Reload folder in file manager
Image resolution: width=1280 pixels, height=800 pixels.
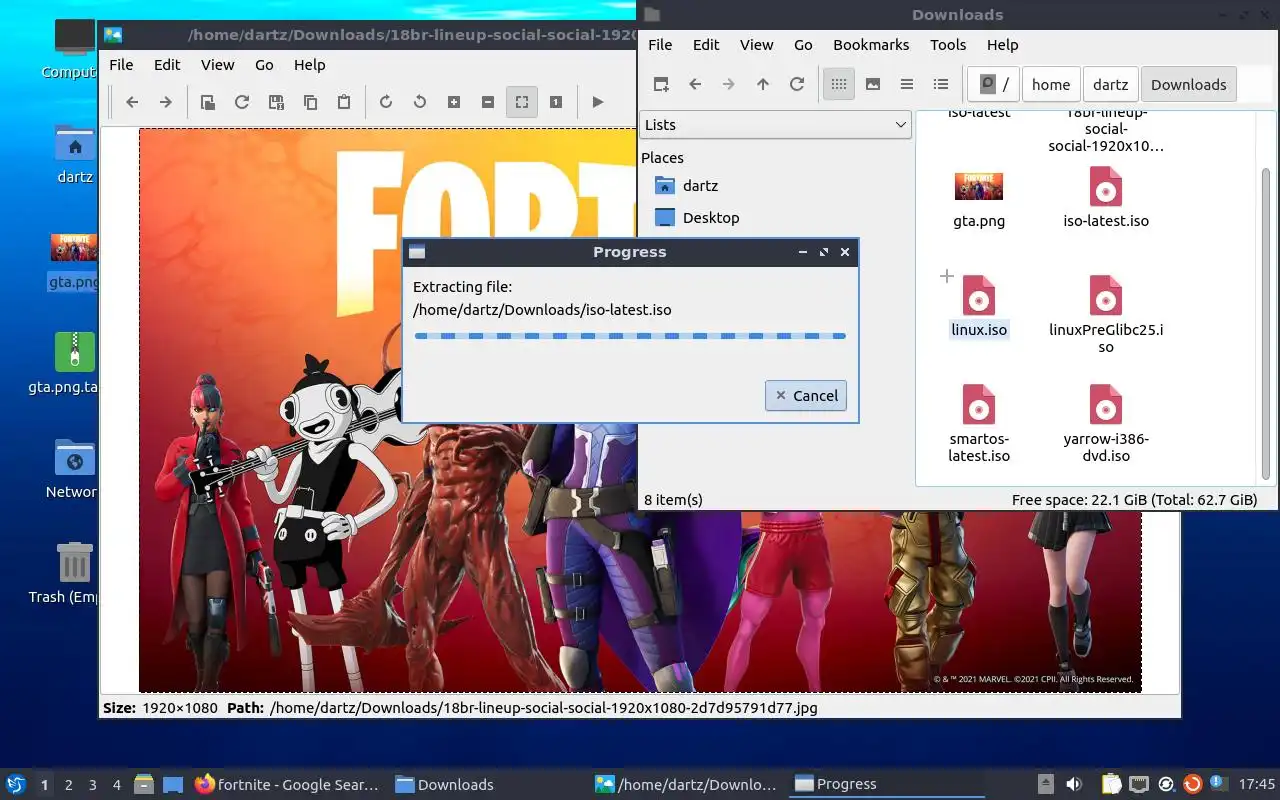(797, 84)
